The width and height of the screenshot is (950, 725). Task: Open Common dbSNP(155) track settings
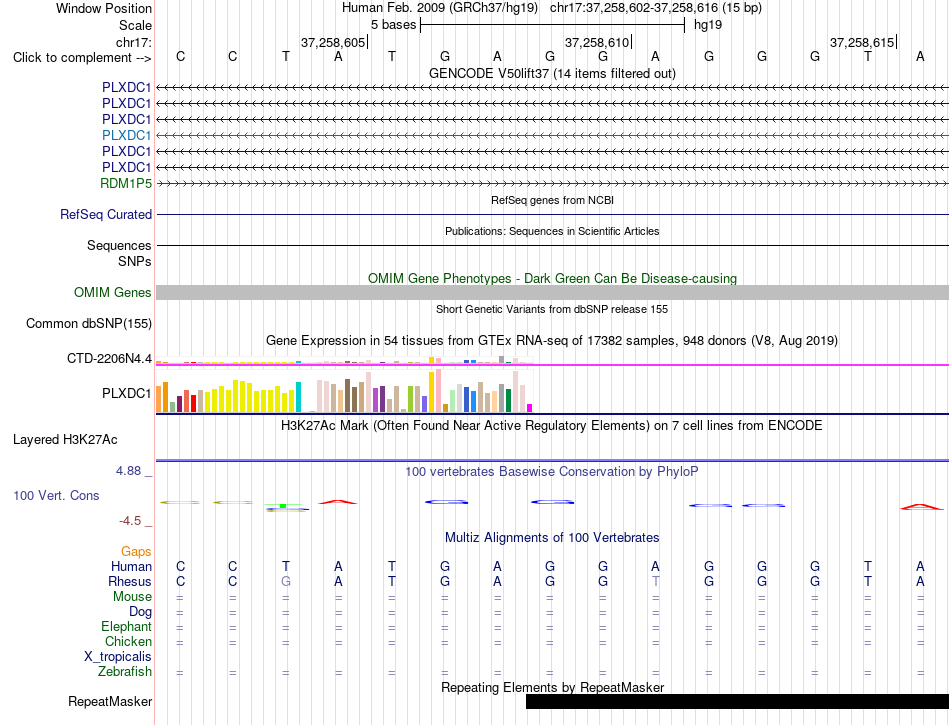[x=88, y=323]
